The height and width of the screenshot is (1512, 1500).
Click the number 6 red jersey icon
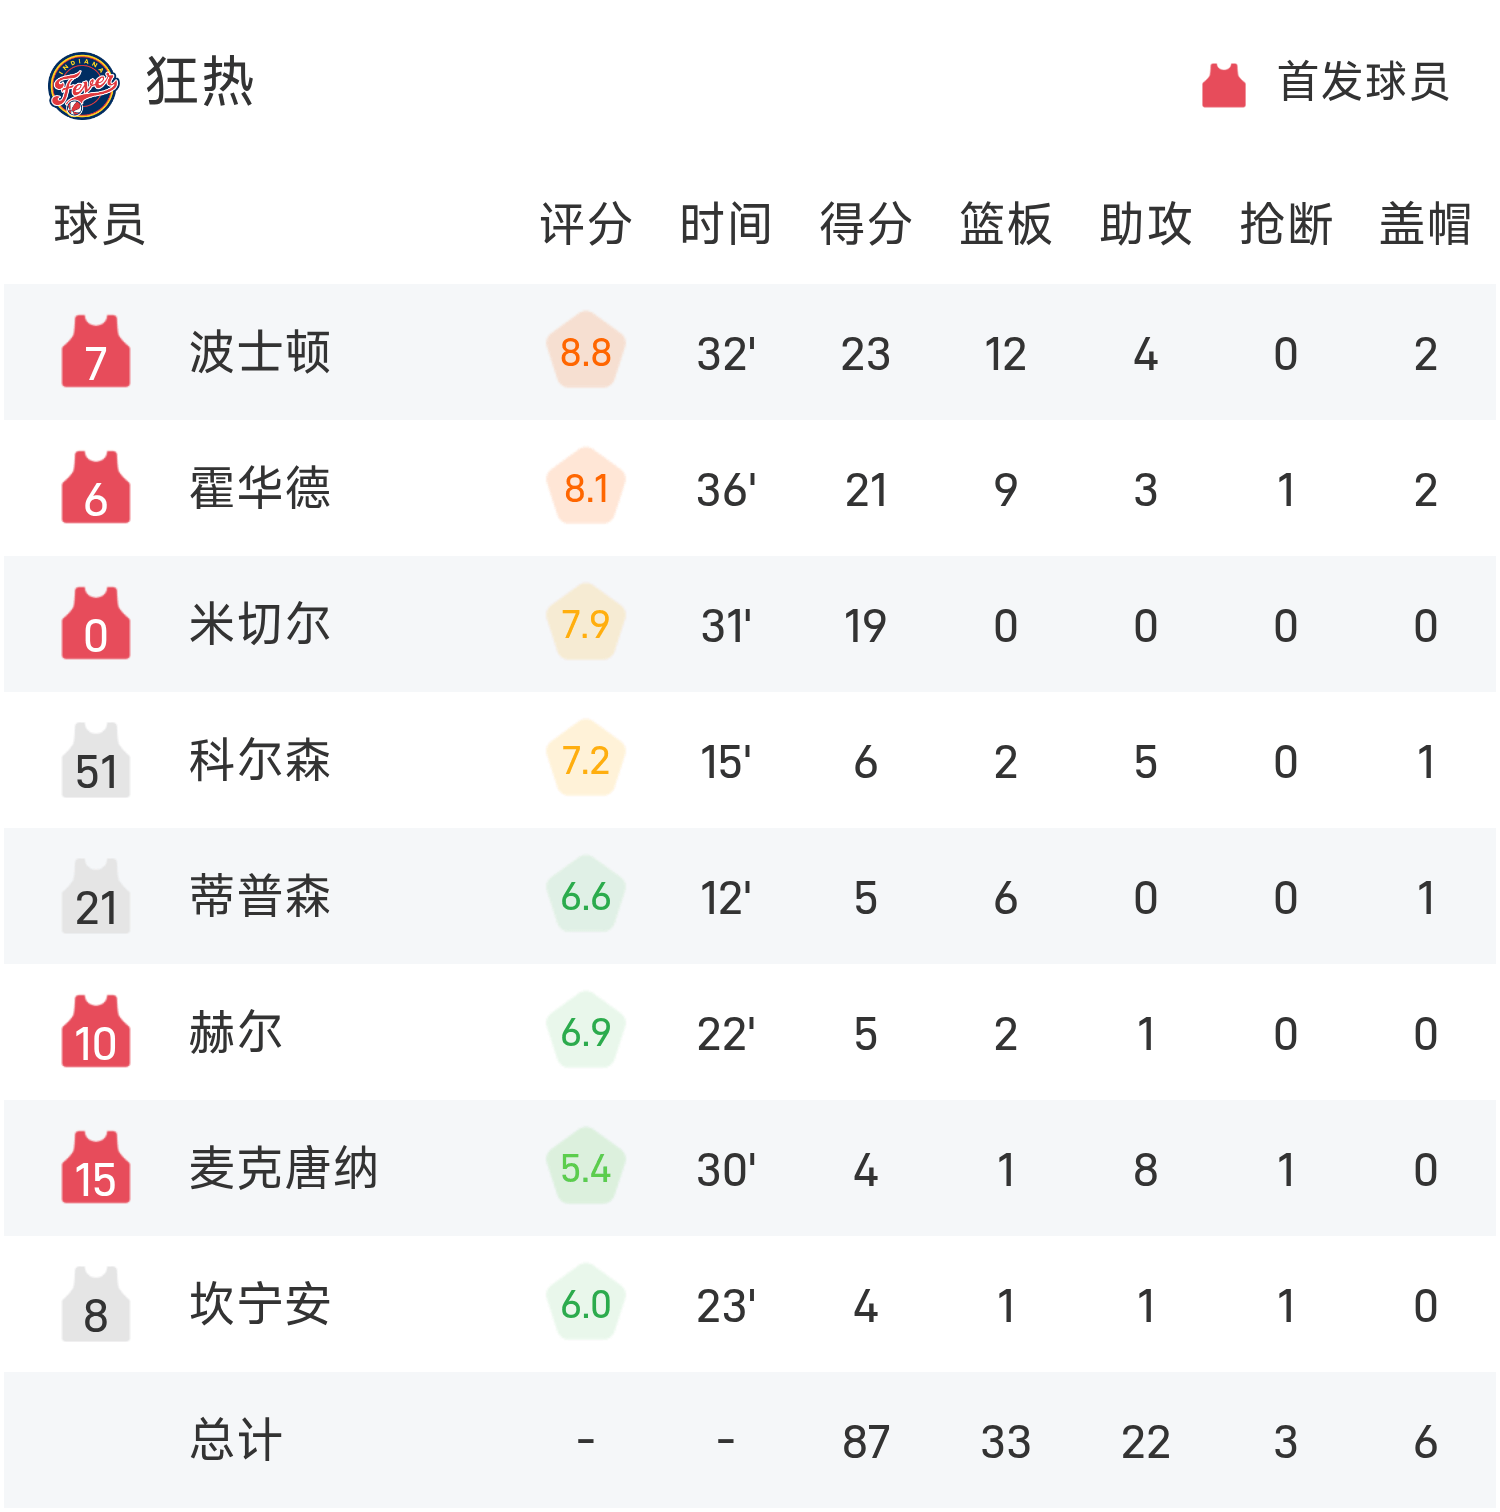[96, 488]
